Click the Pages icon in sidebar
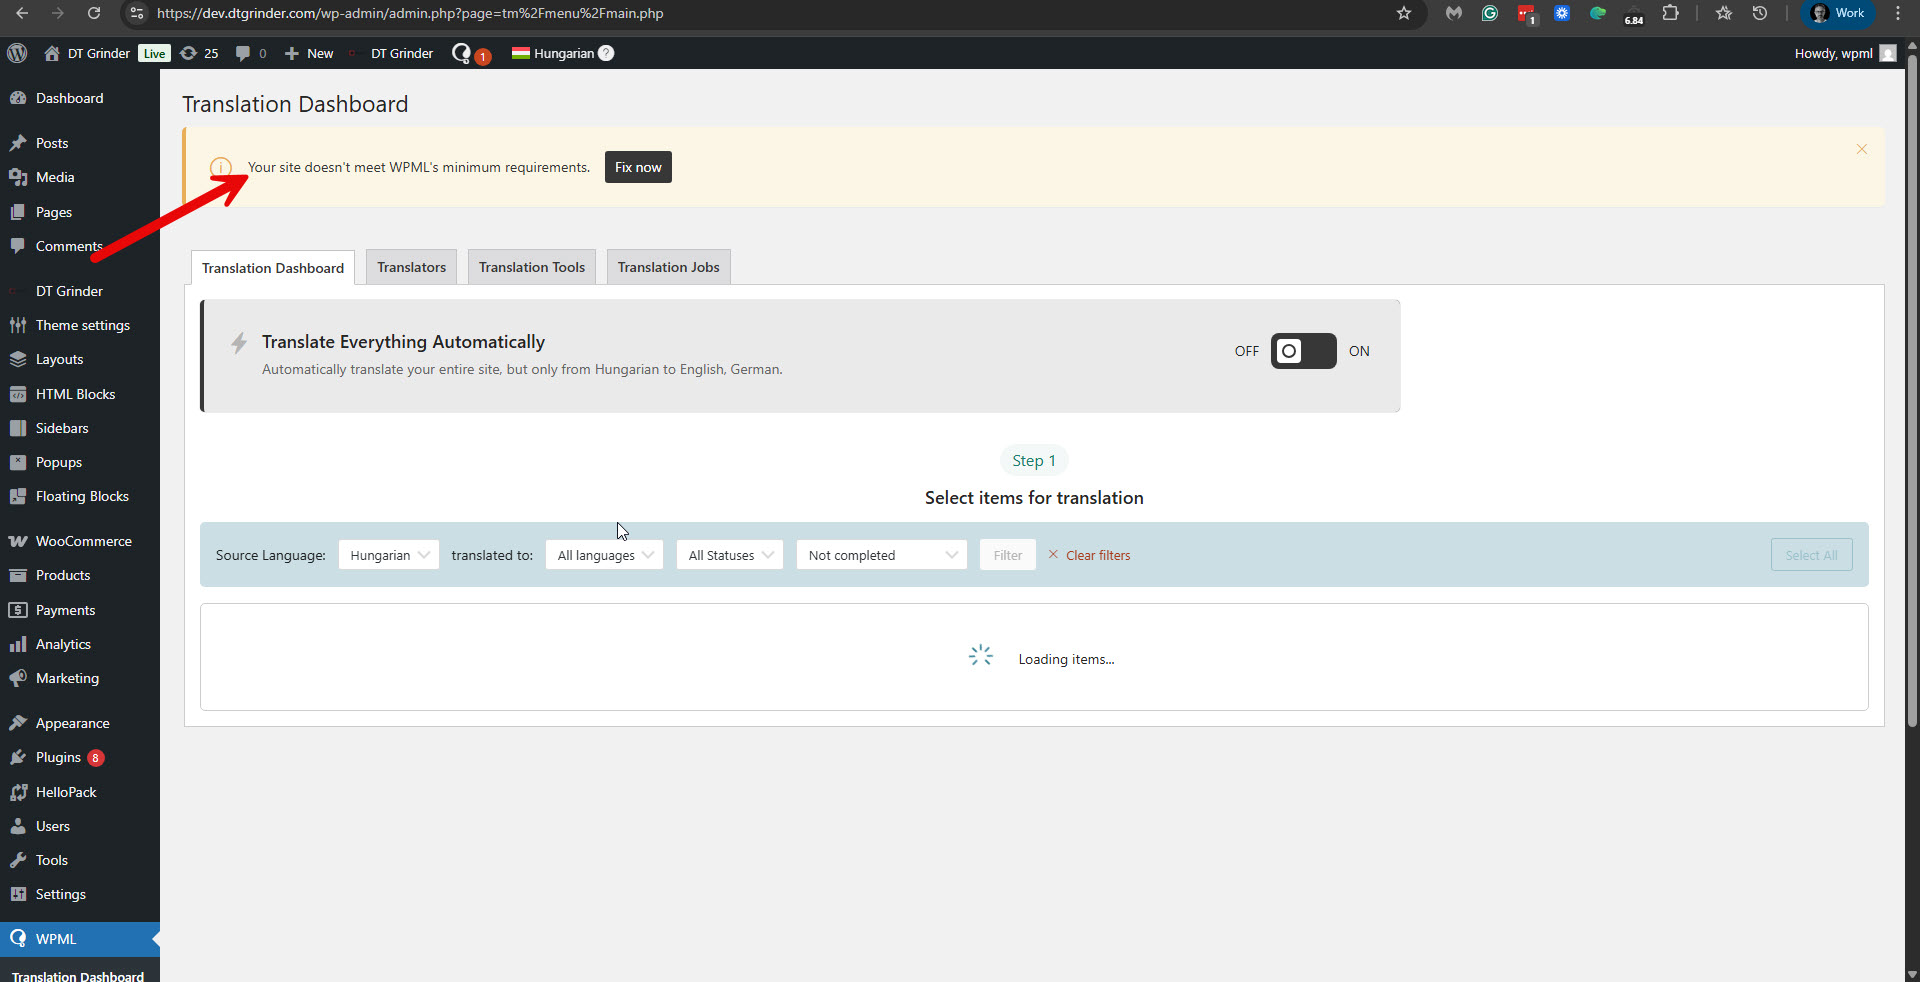The width and height of the screenshot is (1920, 982). [18, 212]
